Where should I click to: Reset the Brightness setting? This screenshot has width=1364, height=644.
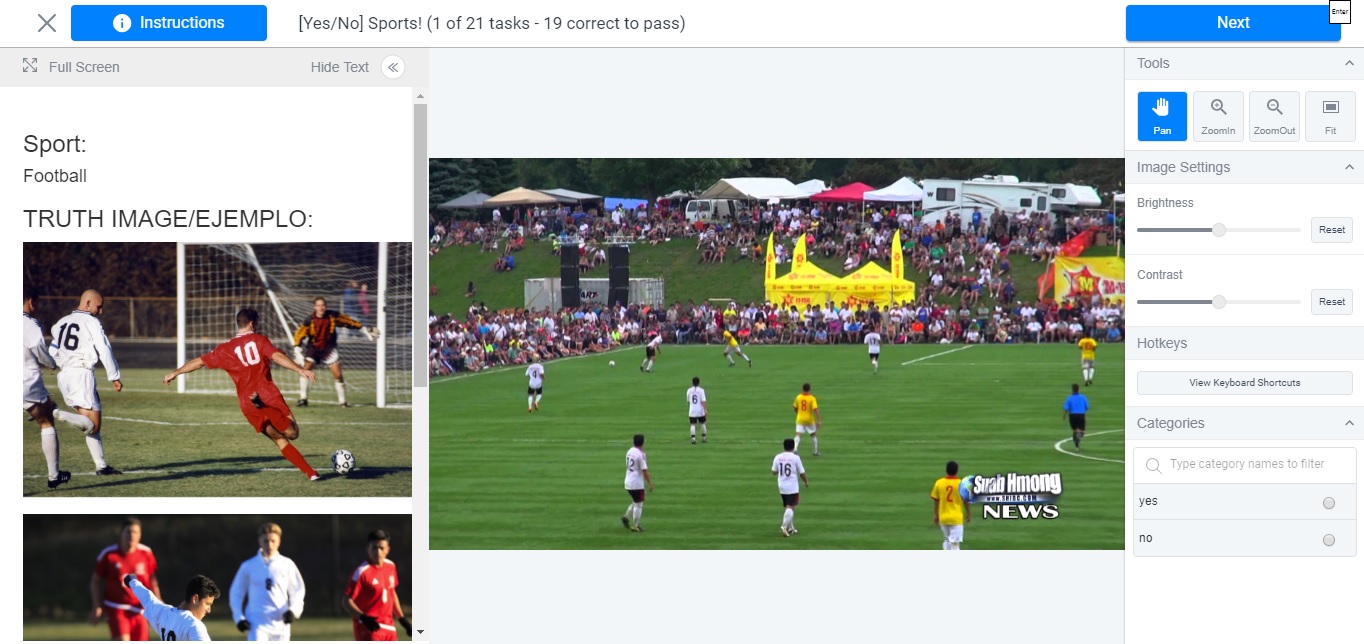point(1332,229)
